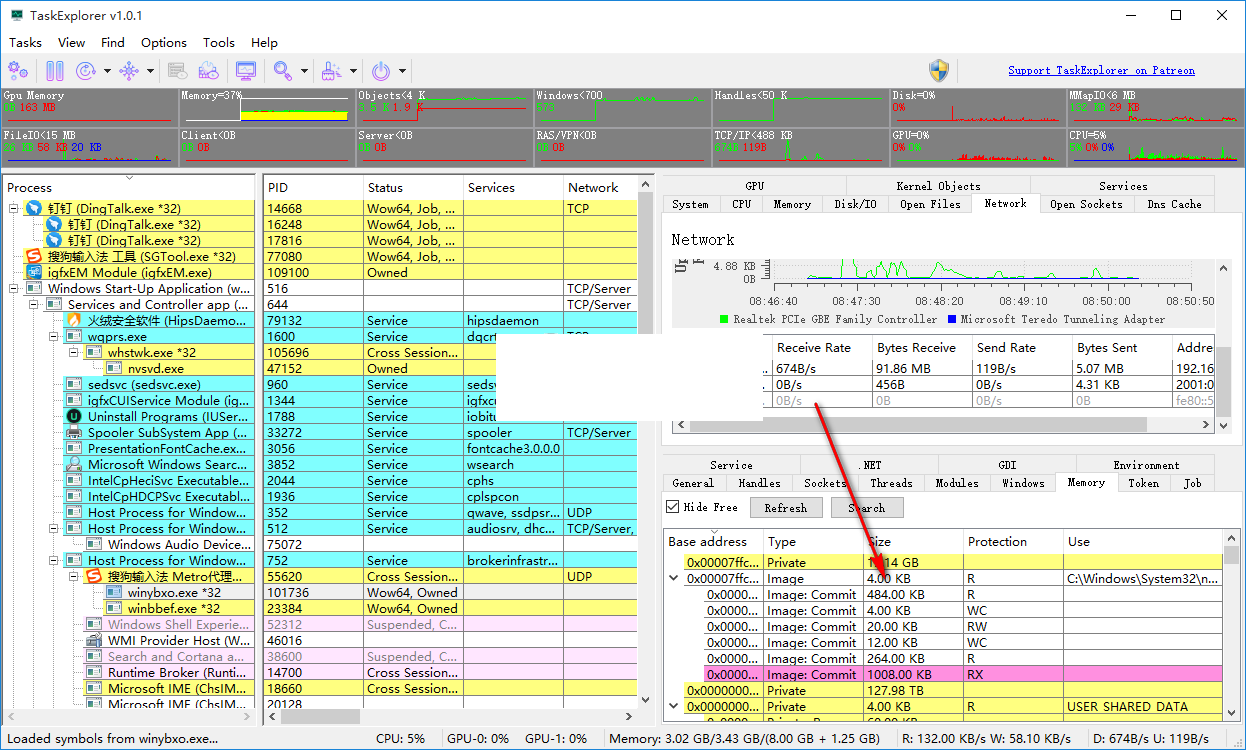Uncheck the Hide Free checkbox
This screenshot has height=750, width=1246.
(672, 507)
